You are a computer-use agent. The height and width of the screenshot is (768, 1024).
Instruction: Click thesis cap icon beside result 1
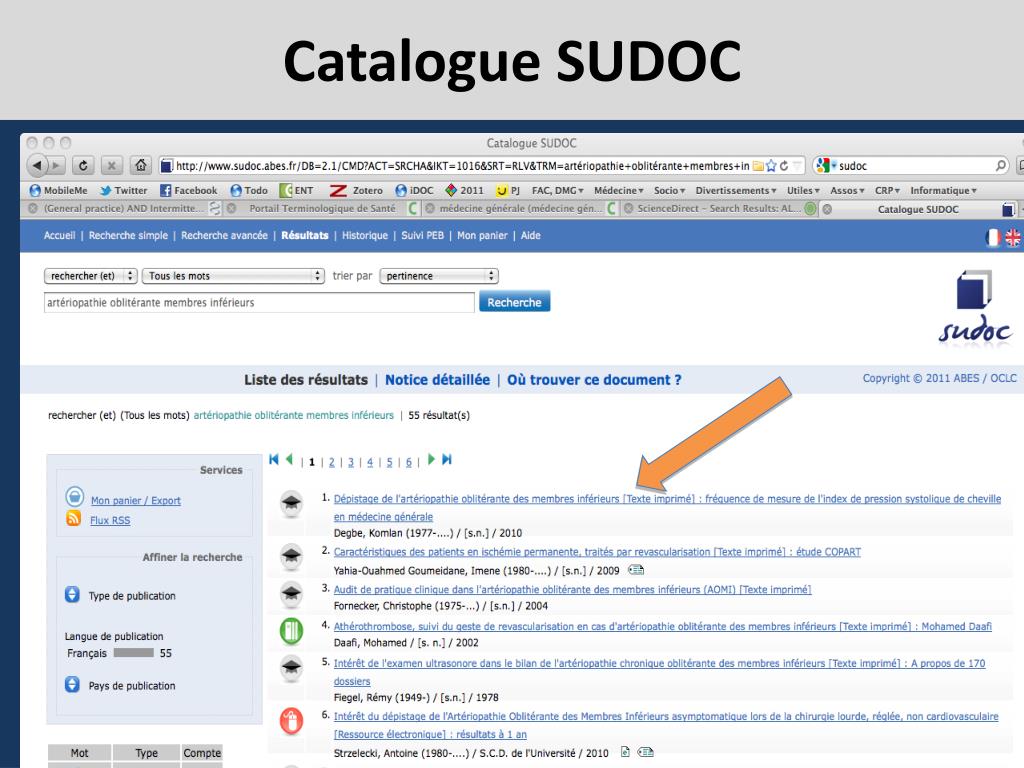click(x=291, y=504)
